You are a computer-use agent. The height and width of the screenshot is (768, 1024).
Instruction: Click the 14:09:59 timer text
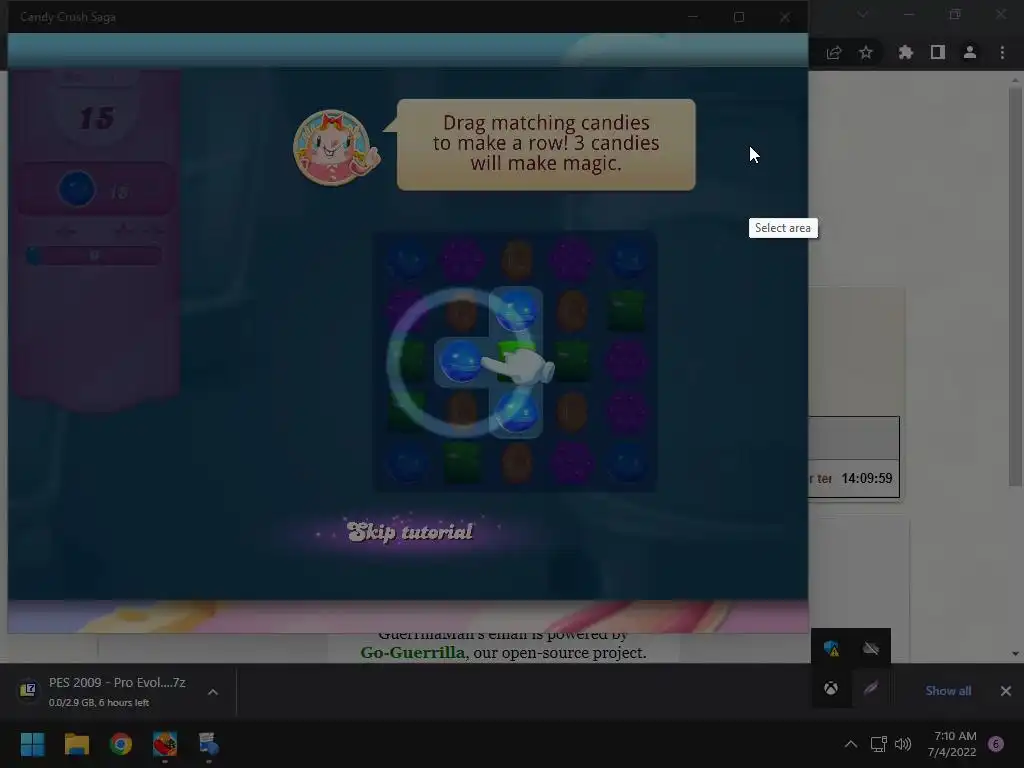coord(867,478)
